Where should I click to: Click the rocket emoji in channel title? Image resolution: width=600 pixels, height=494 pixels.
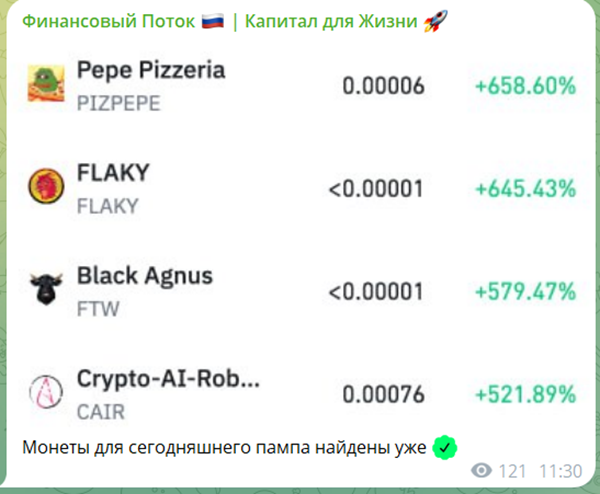click(433, 21)
